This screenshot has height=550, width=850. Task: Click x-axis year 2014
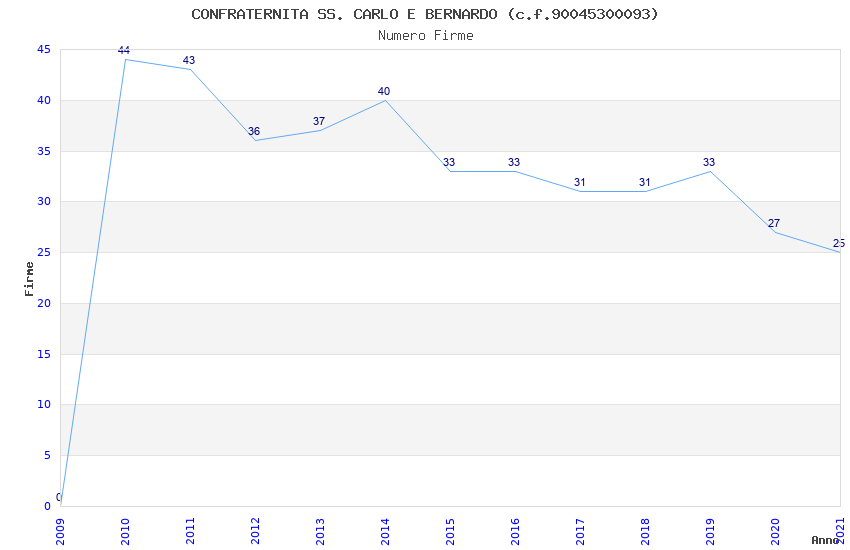point(385,532)
